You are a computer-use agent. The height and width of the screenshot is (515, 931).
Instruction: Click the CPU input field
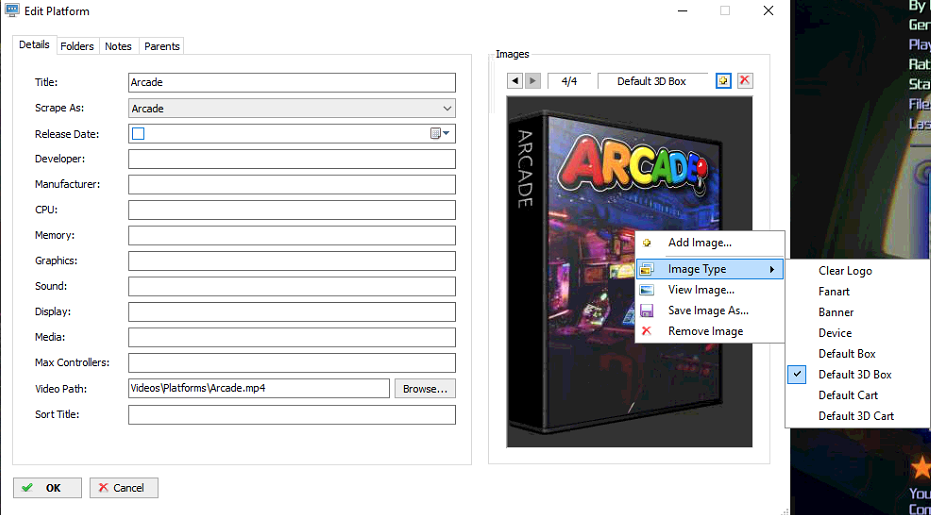(x=292, y=210)
